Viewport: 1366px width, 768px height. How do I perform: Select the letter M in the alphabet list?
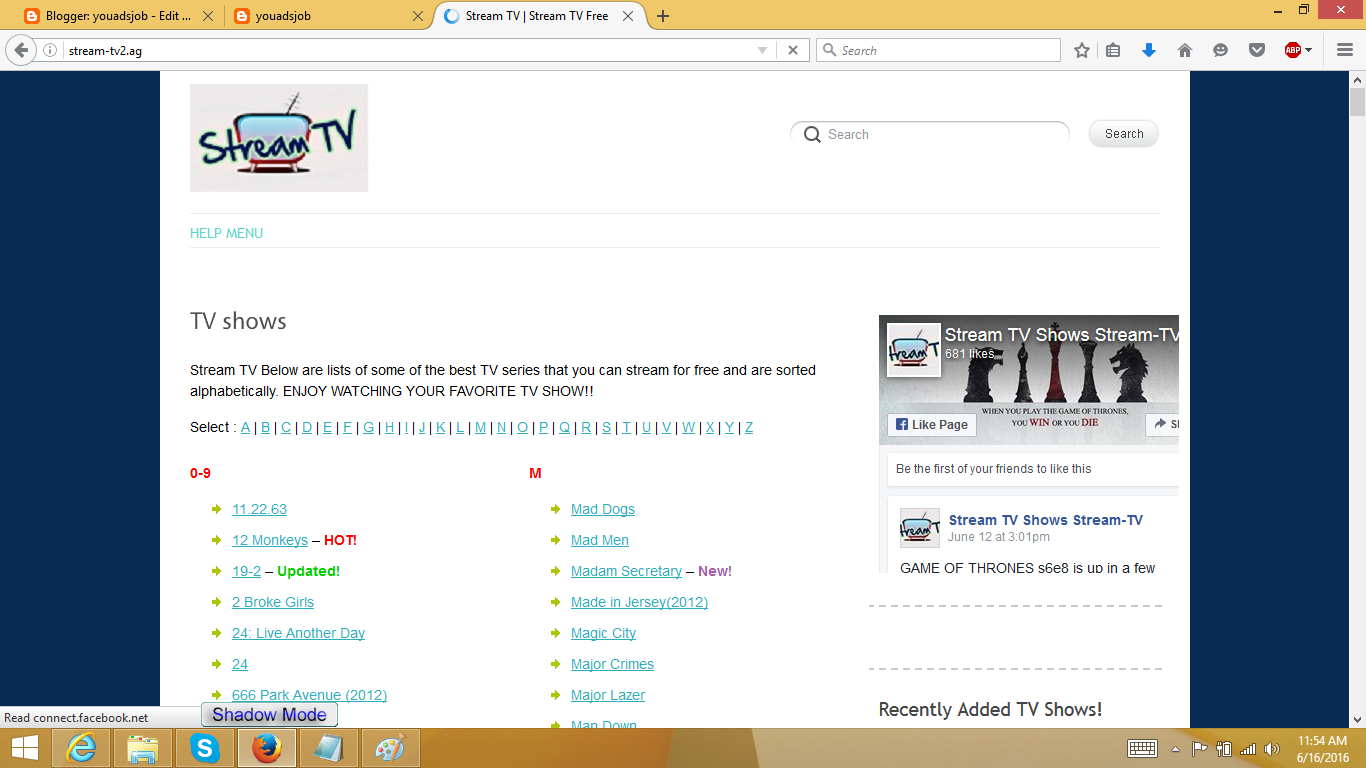pos(480,427)
